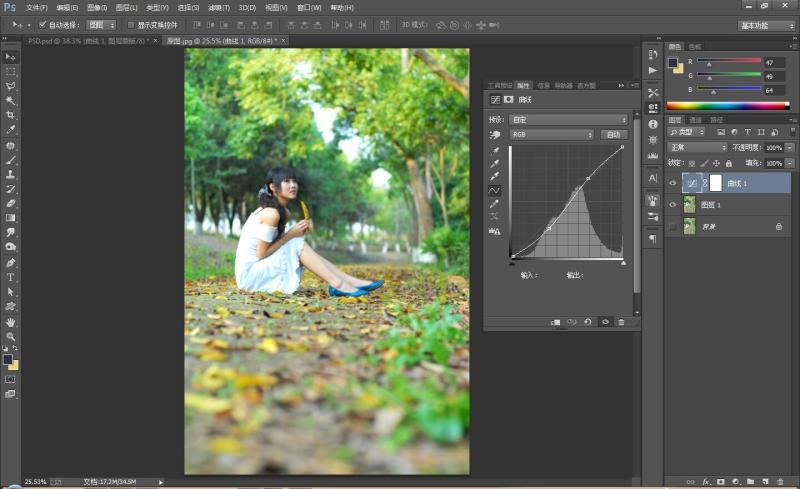Click the on-image adjustment hand tool in Curves
The image size is (800, 489).
pos(494,134)
